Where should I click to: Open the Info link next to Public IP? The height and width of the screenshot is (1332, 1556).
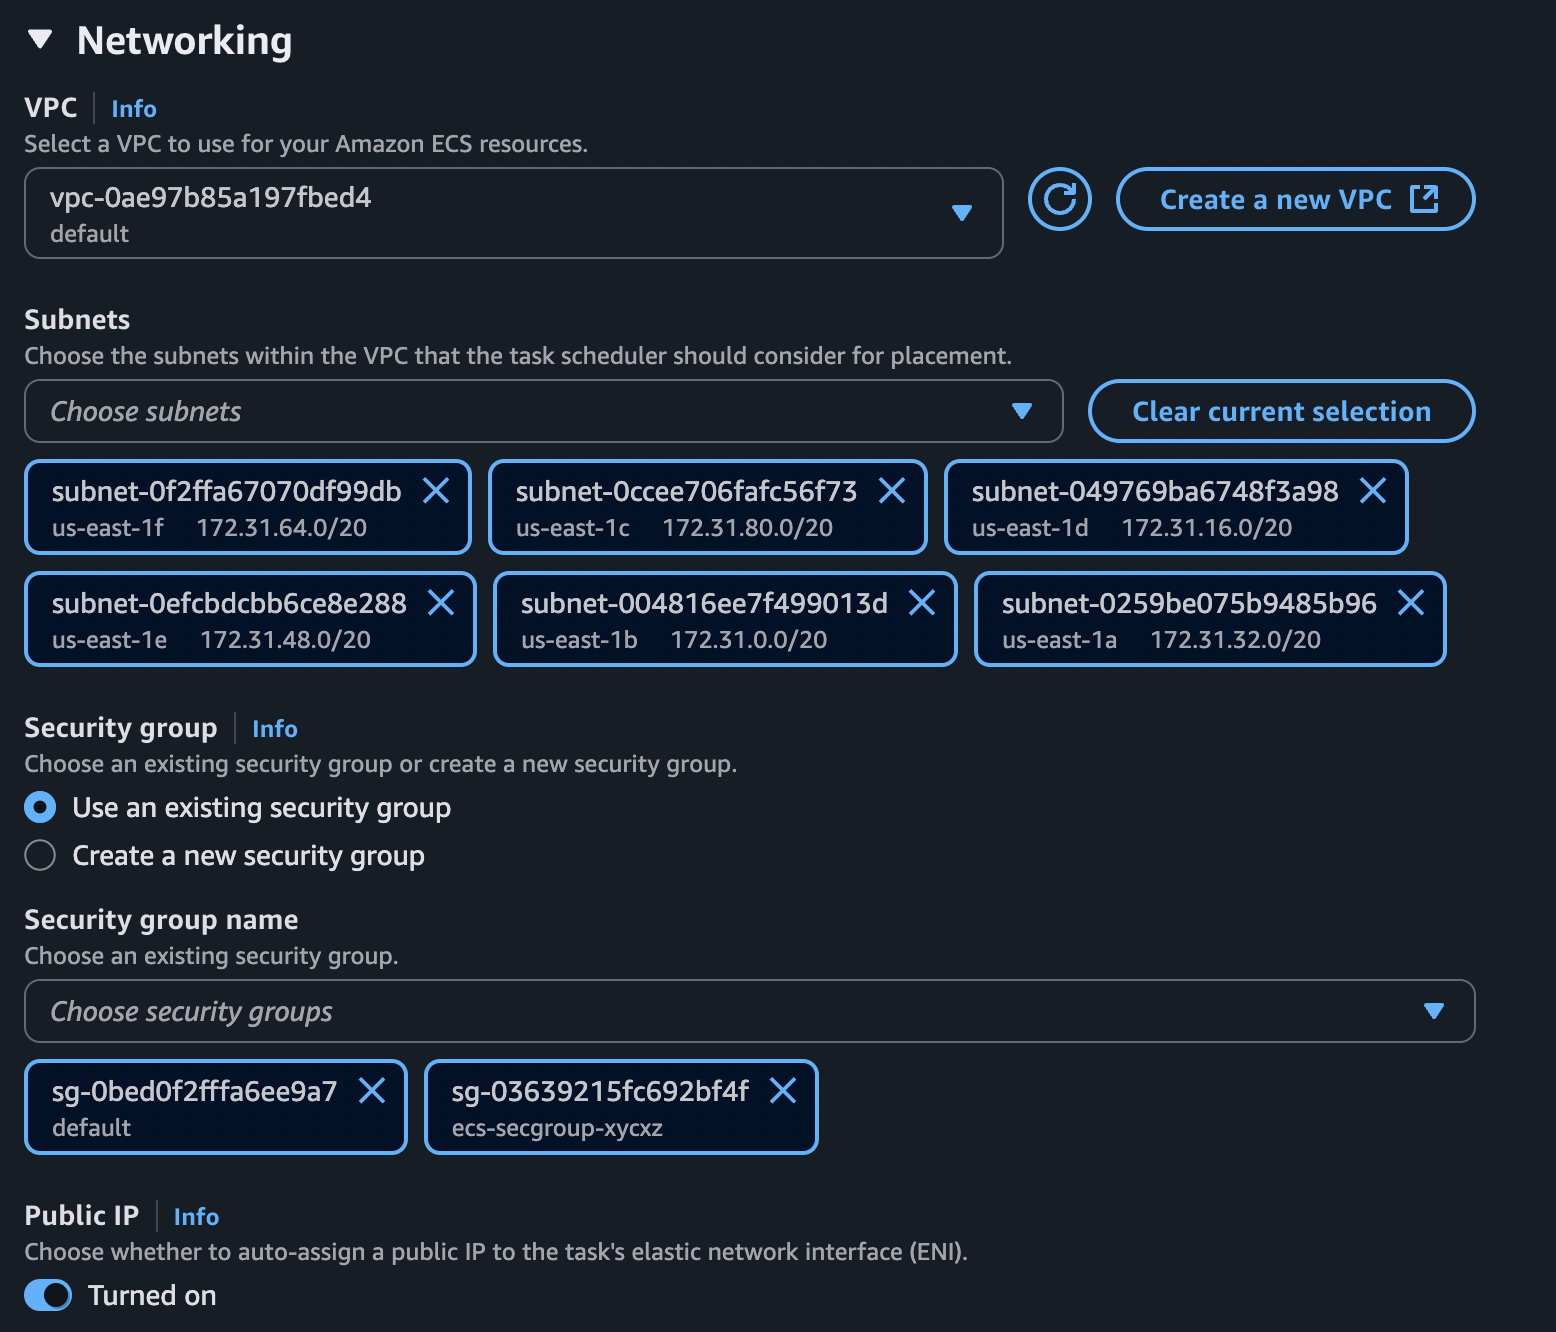coord(196,1216)
